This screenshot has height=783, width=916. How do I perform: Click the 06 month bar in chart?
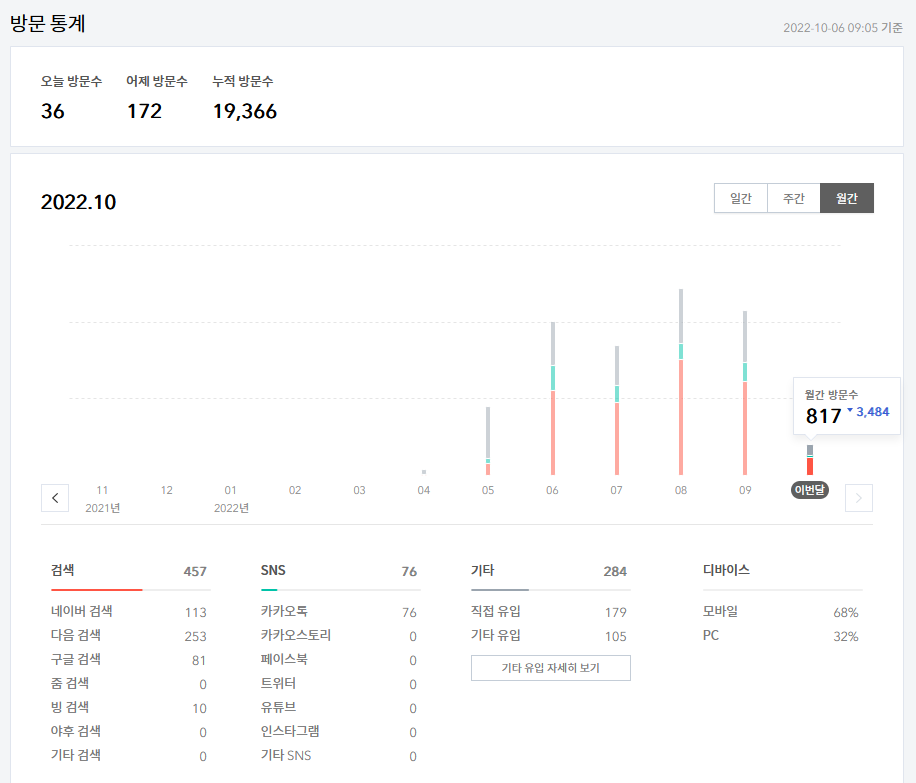click(553, 399)
